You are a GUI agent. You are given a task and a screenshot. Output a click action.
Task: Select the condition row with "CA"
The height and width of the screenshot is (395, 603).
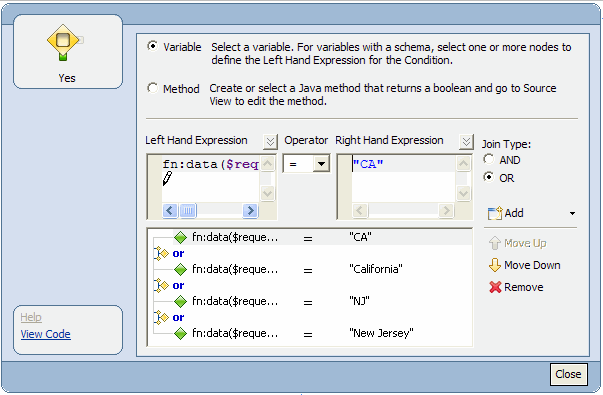tap(322, 237)
